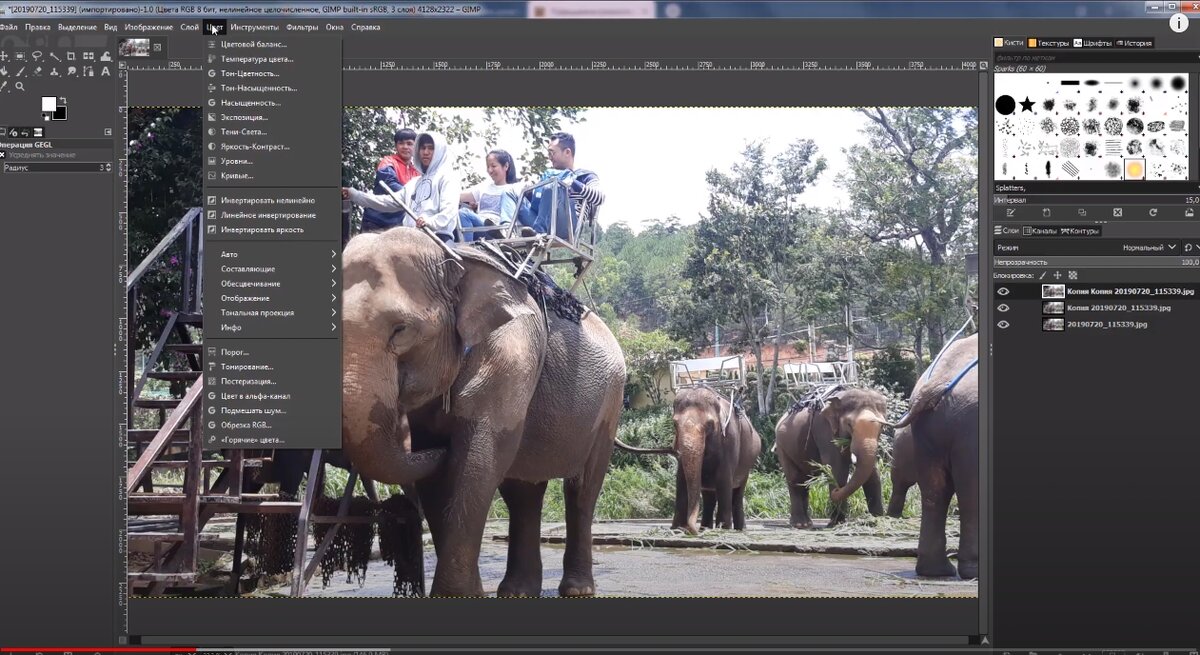Switch to the 'Контуры' tab
Viewport: 1200px width, 655px height.
1080,231
